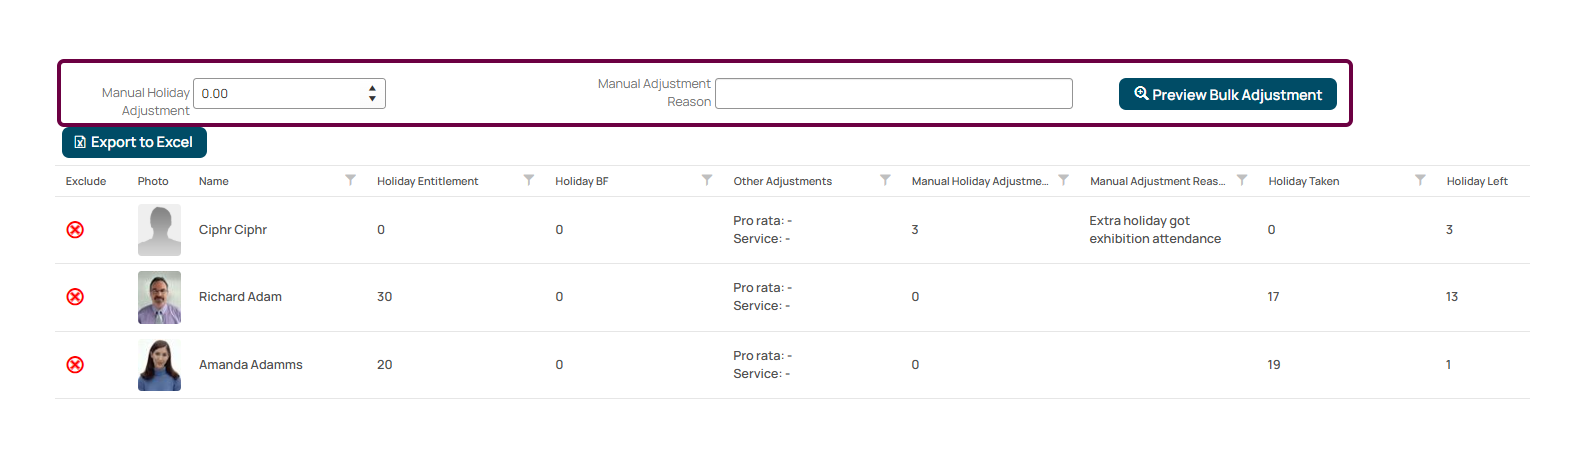Viewport: 1579px width, 453px height.
Task: Exclude Amanda Adamms using red cross icon
Action: point(75,365)
